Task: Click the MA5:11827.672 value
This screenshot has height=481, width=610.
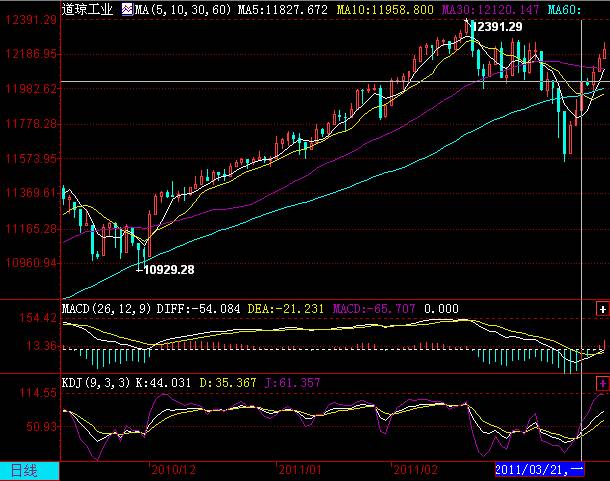Action: pos(283,9)
